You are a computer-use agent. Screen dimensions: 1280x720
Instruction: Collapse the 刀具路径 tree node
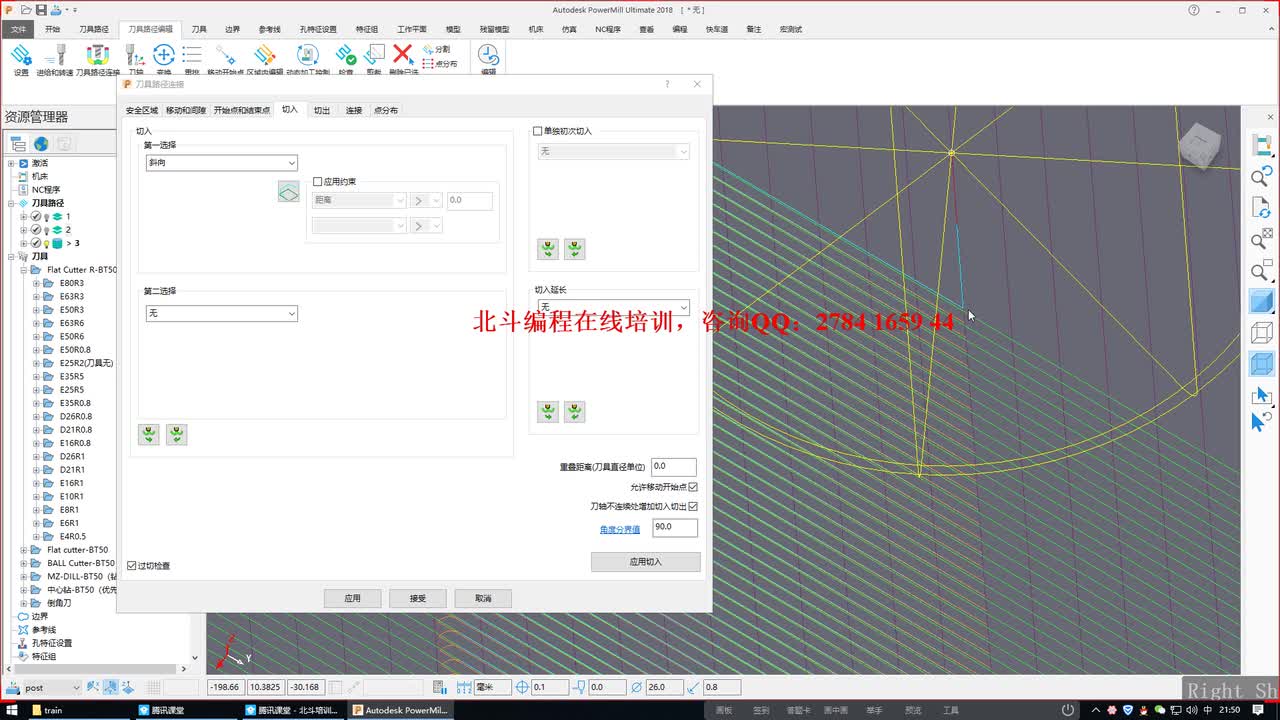coord(11,203)
